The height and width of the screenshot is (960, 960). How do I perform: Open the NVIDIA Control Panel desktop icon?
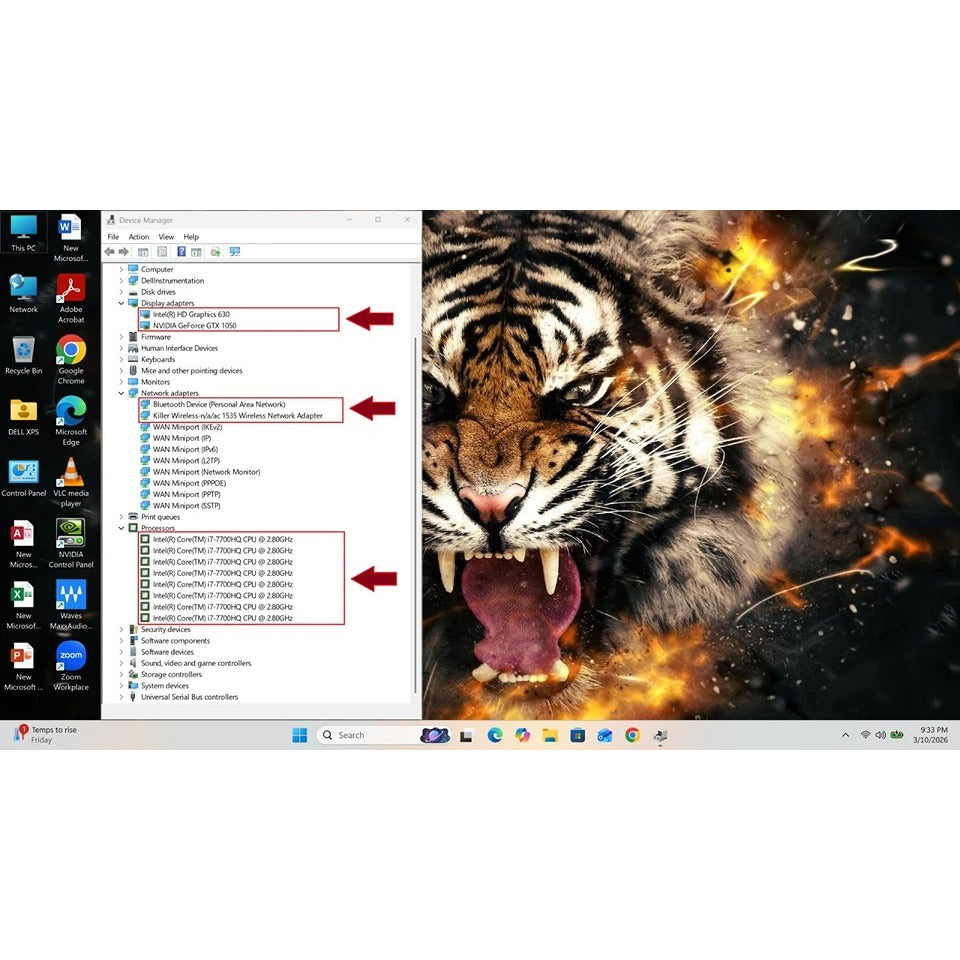tap(71, 542)
